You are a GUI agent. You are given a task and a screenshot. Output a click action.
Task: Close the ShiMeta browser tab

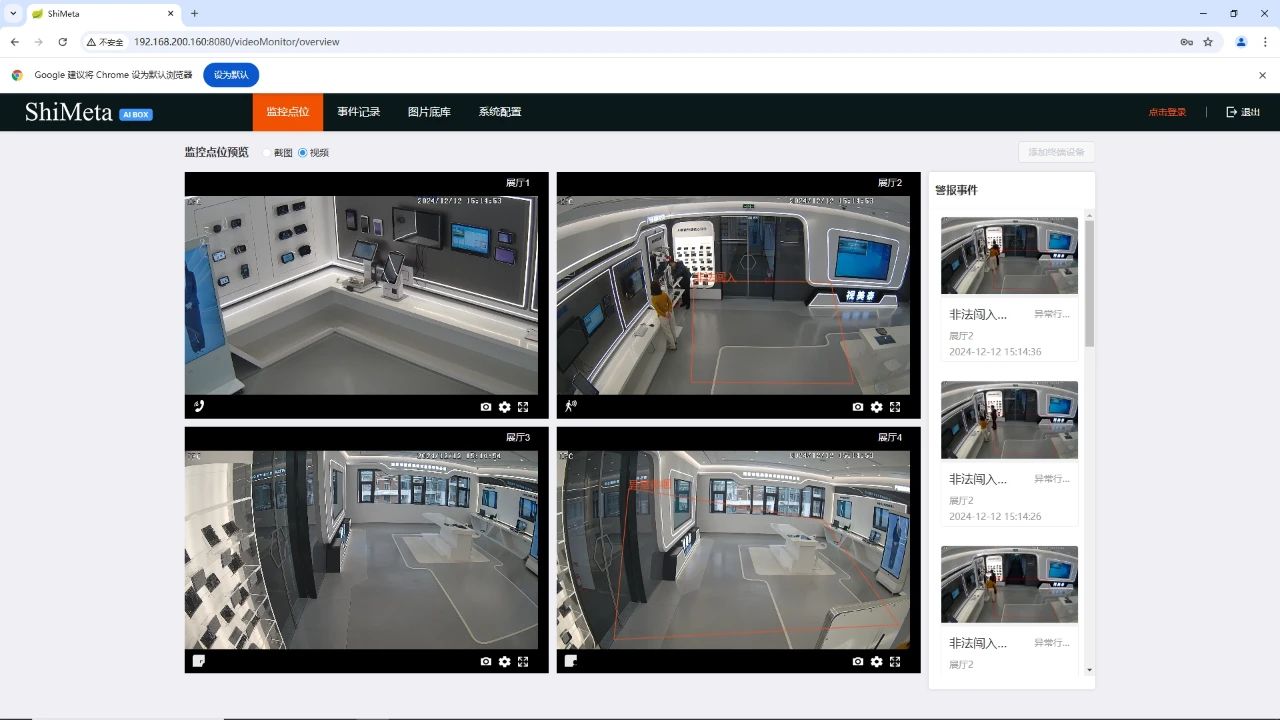pyautogui.click(x=170, y=14)
